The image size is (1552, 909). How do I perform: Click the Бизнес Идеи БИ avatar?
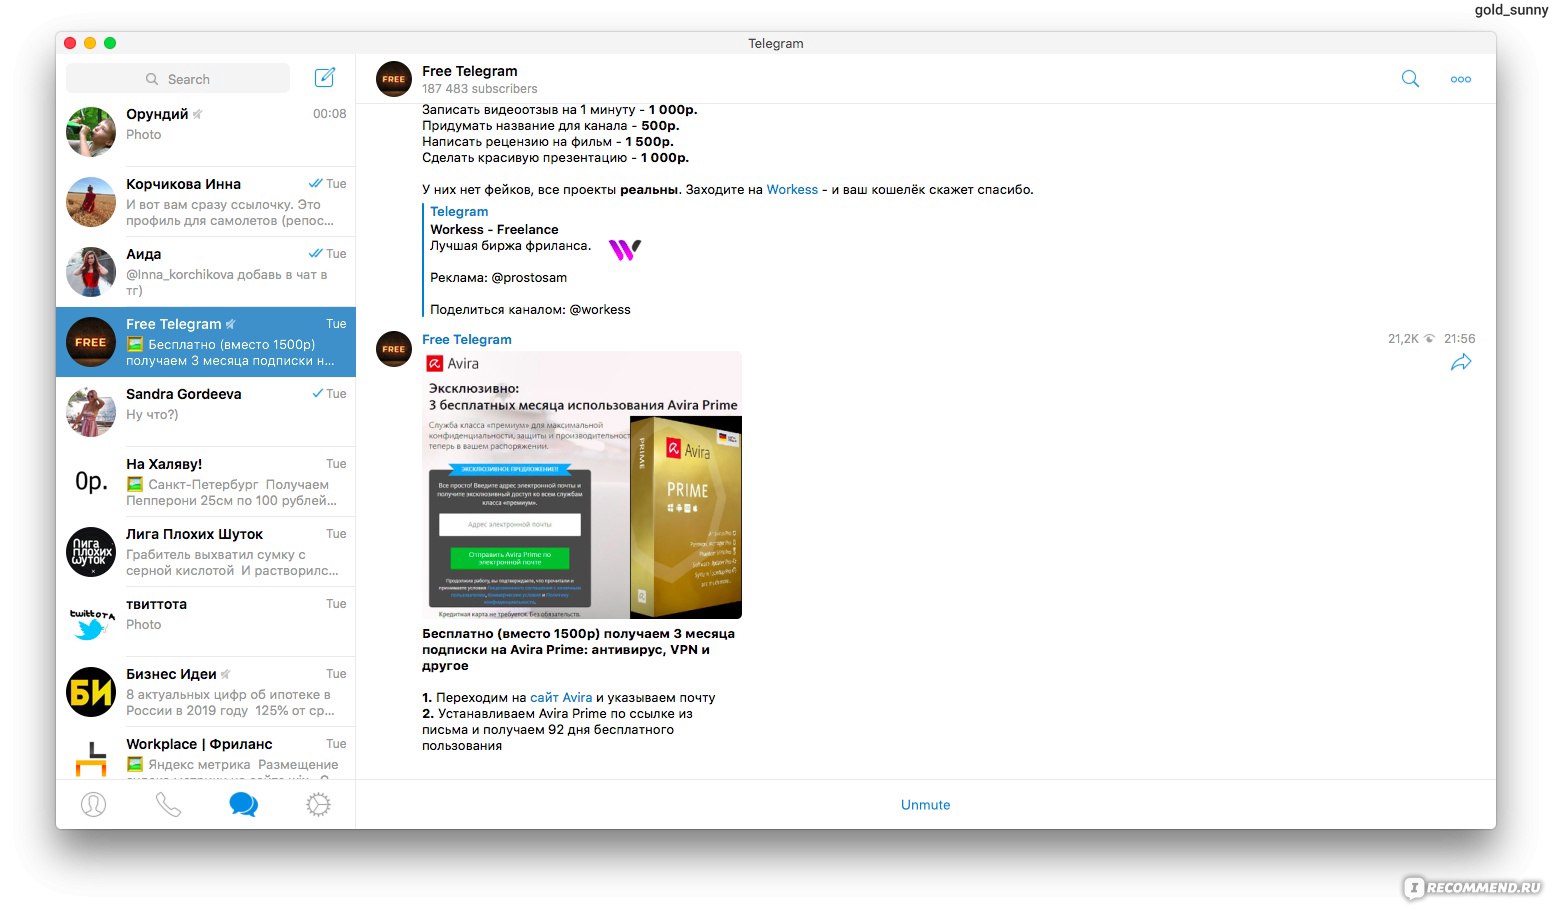pos(91,692)
